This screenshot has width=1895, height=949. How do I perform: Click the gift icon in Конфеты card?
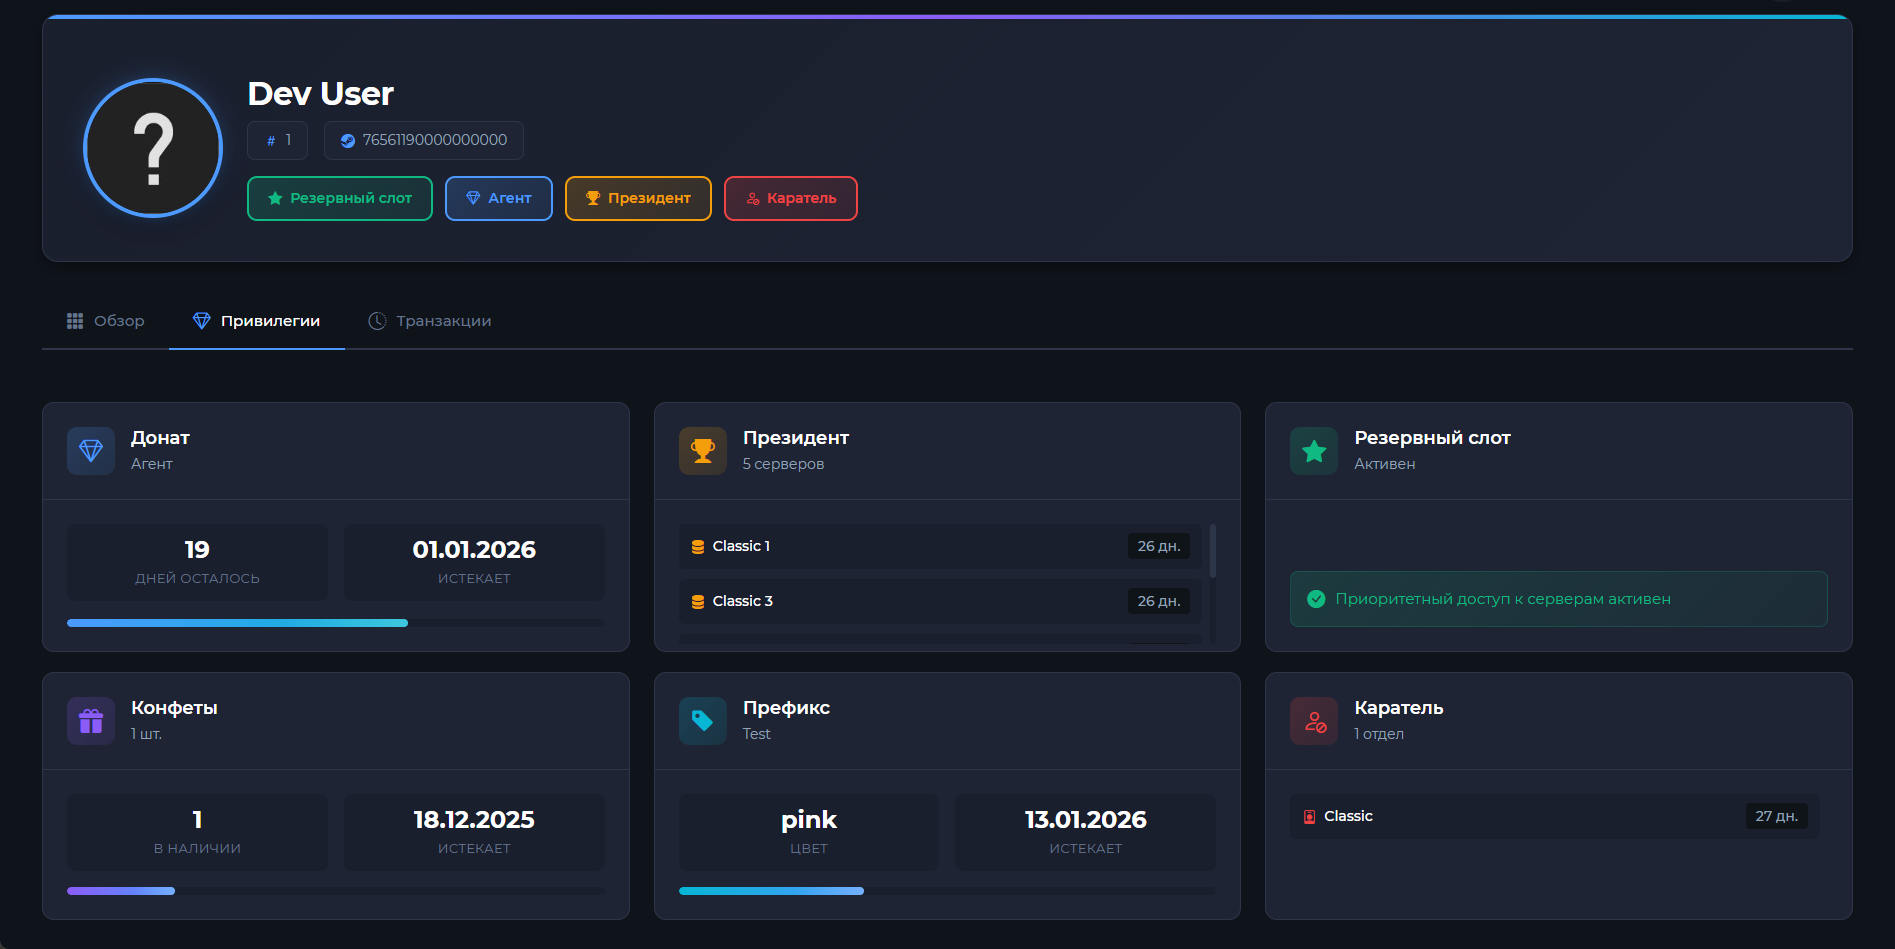point(91,721)
